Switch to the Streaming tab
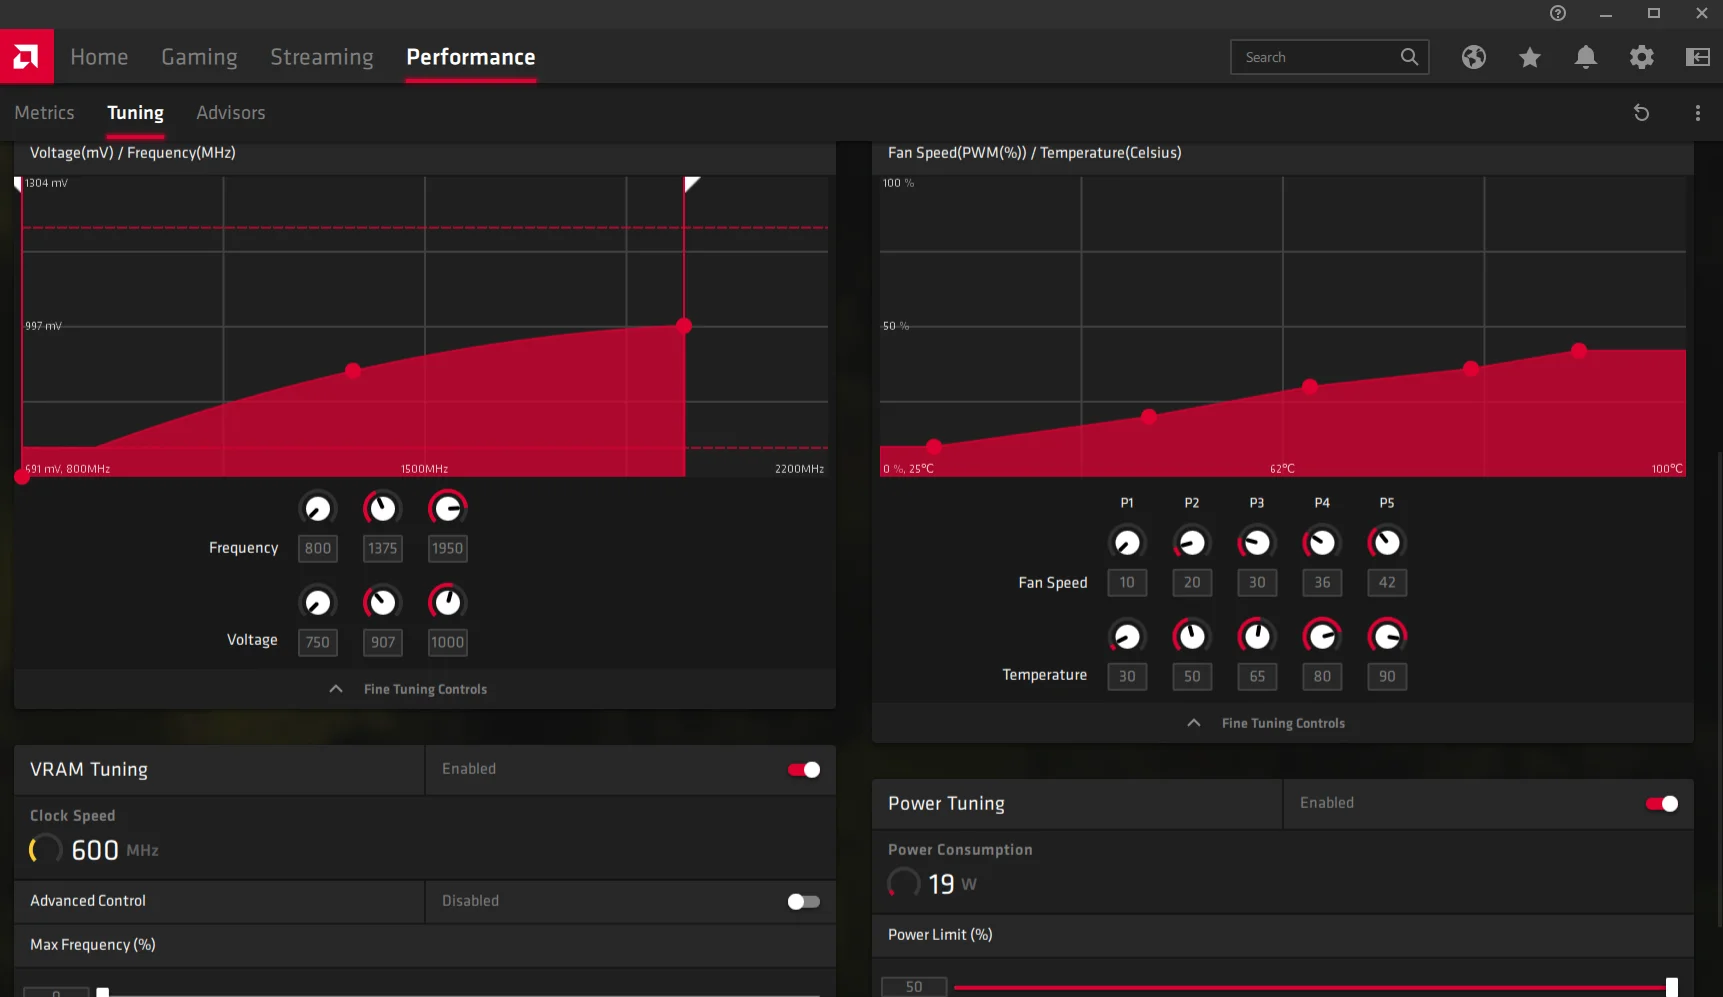The image size is (1723, 997). tap(322, 57)
